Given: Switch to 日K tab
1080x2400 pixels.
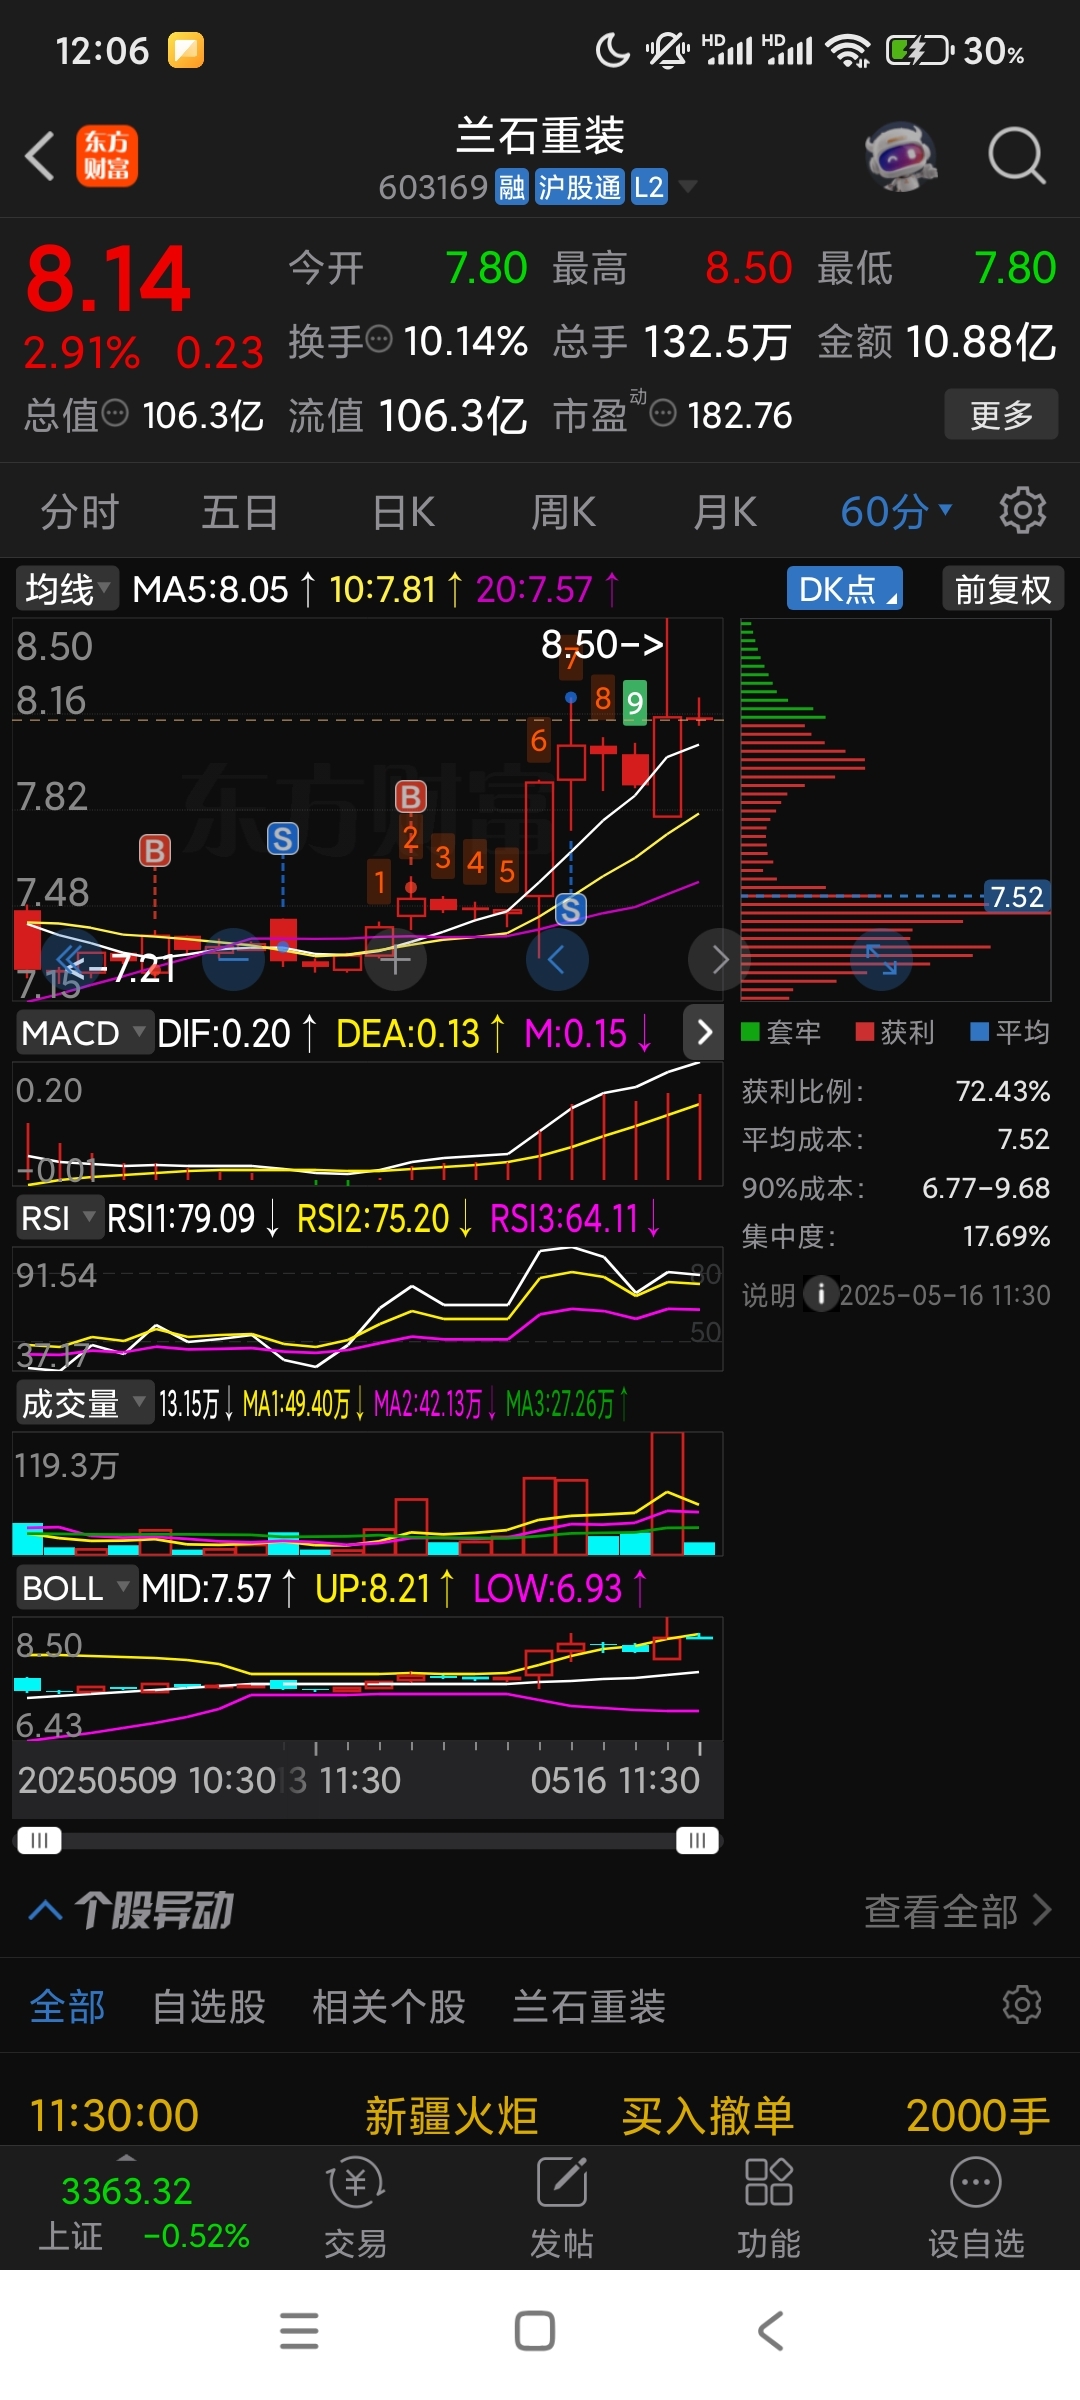Looking at the screenshot, I should pyautogui.click(x=403, y=512).
